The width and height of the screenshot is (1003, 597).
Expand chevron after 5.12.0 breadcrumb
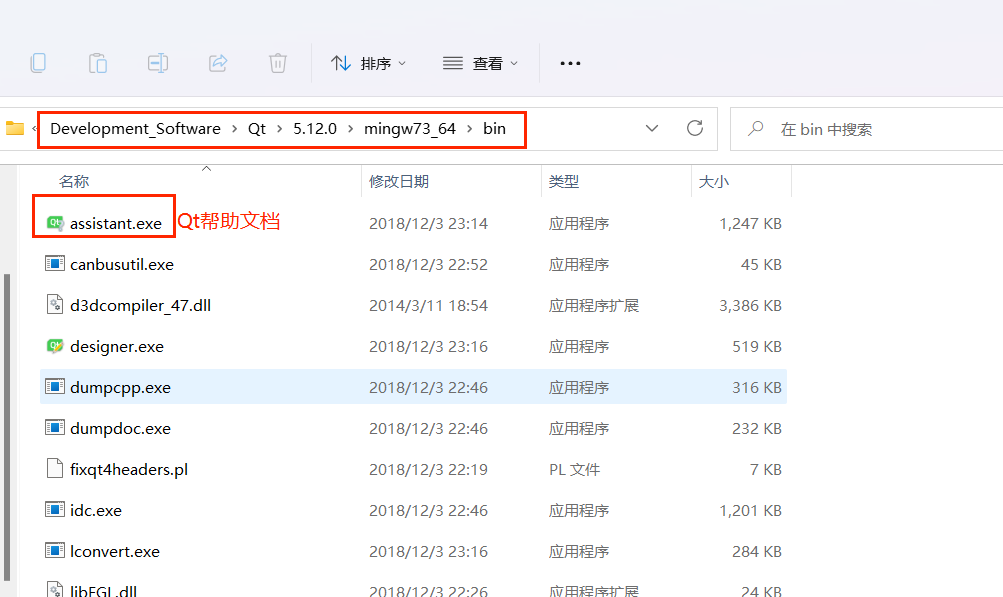pyautogui.click(x=351, y=129)
